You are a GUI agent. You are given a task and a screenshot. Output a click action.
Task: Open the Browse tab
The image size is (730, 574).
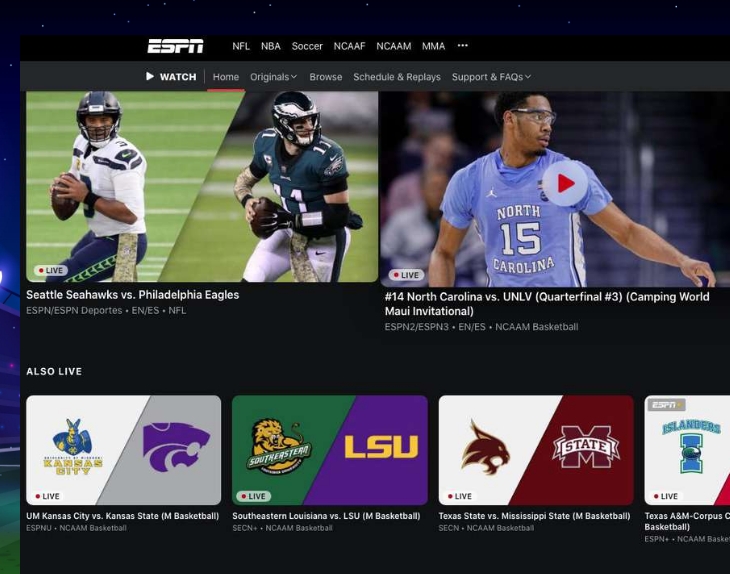(x=326, y=77)
